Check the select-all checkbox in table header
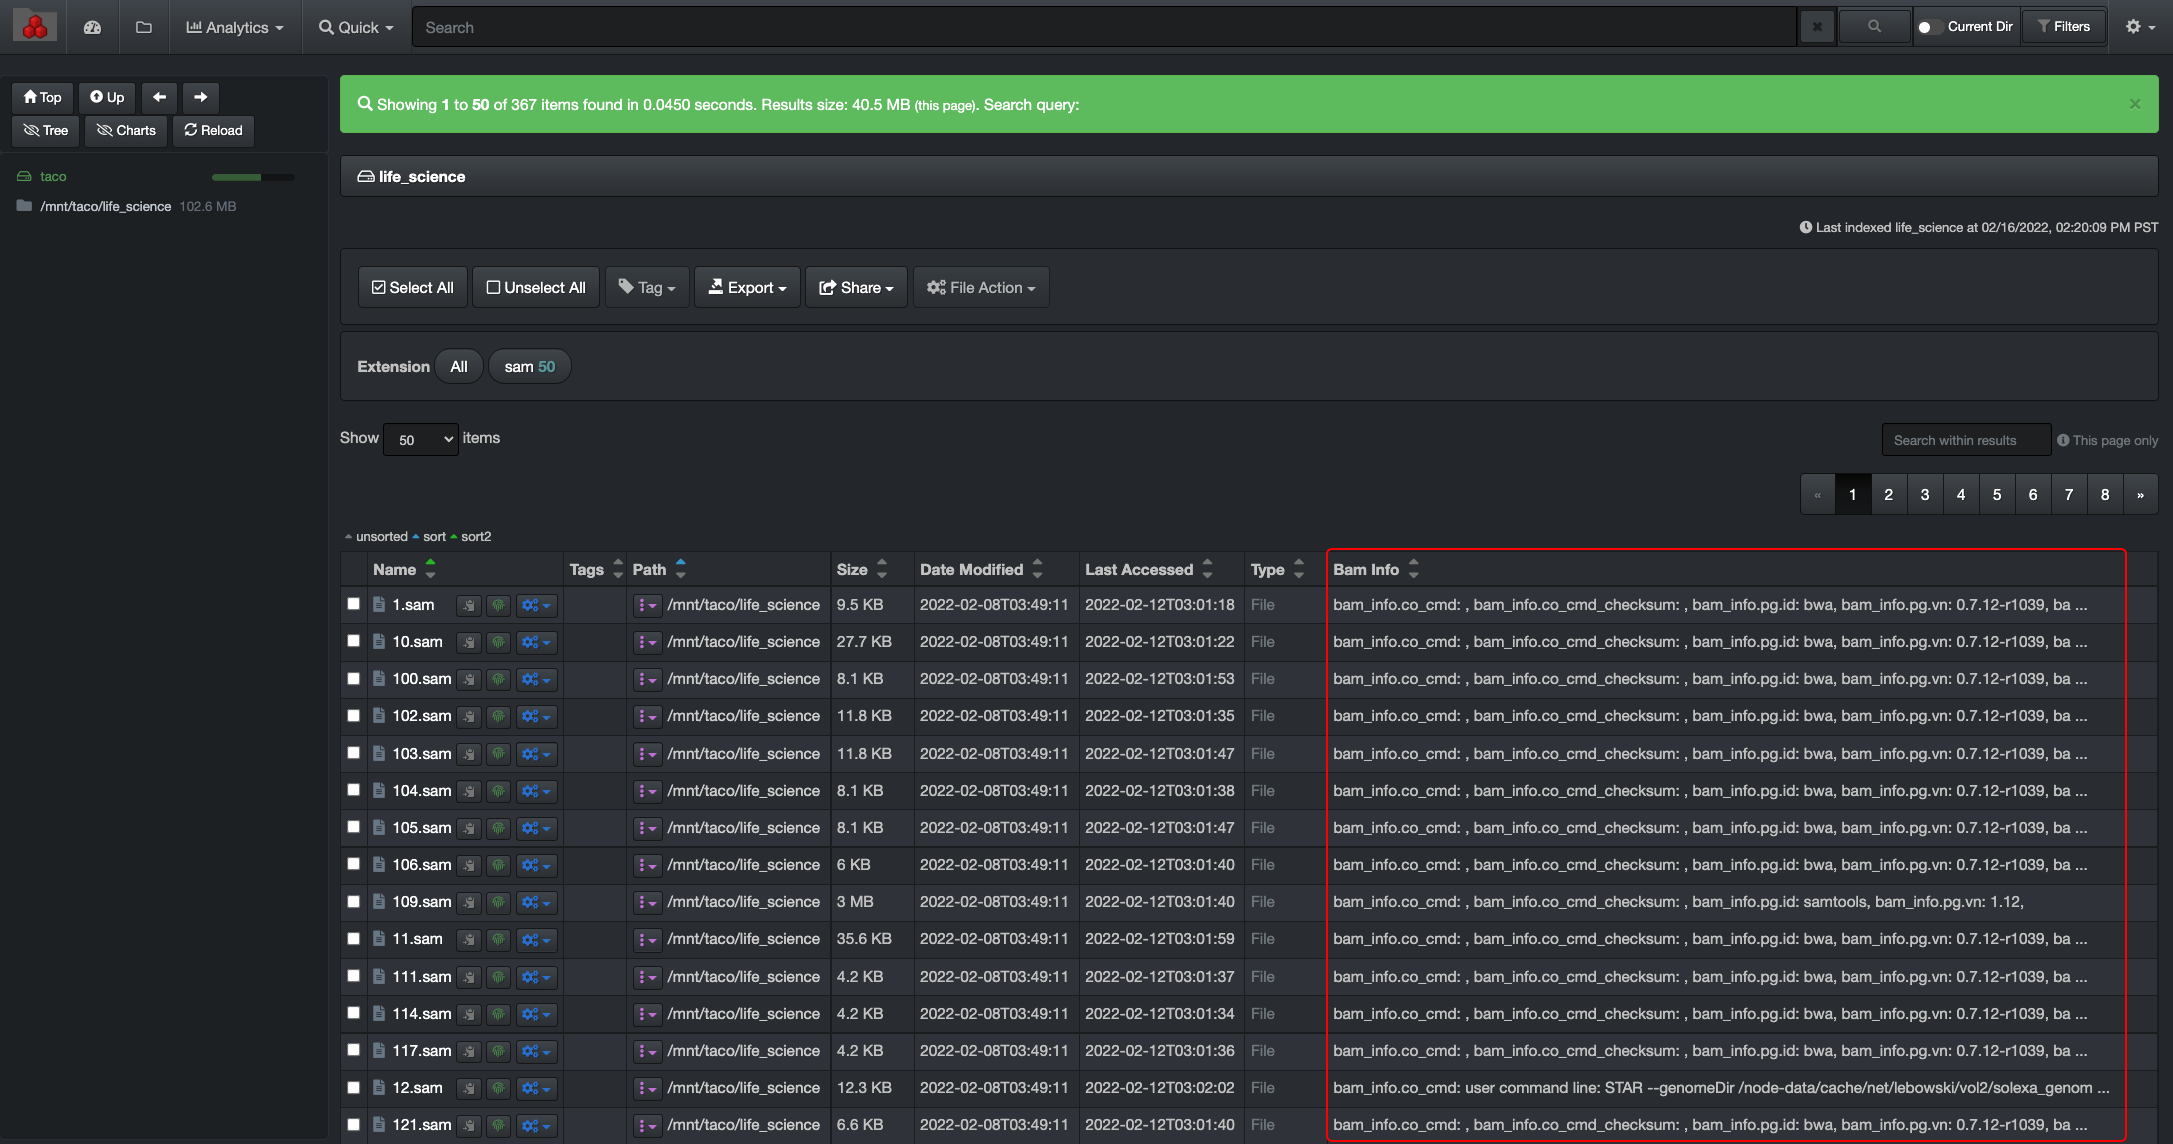Screen dimensions: 2173x1144 click(353, 568)
